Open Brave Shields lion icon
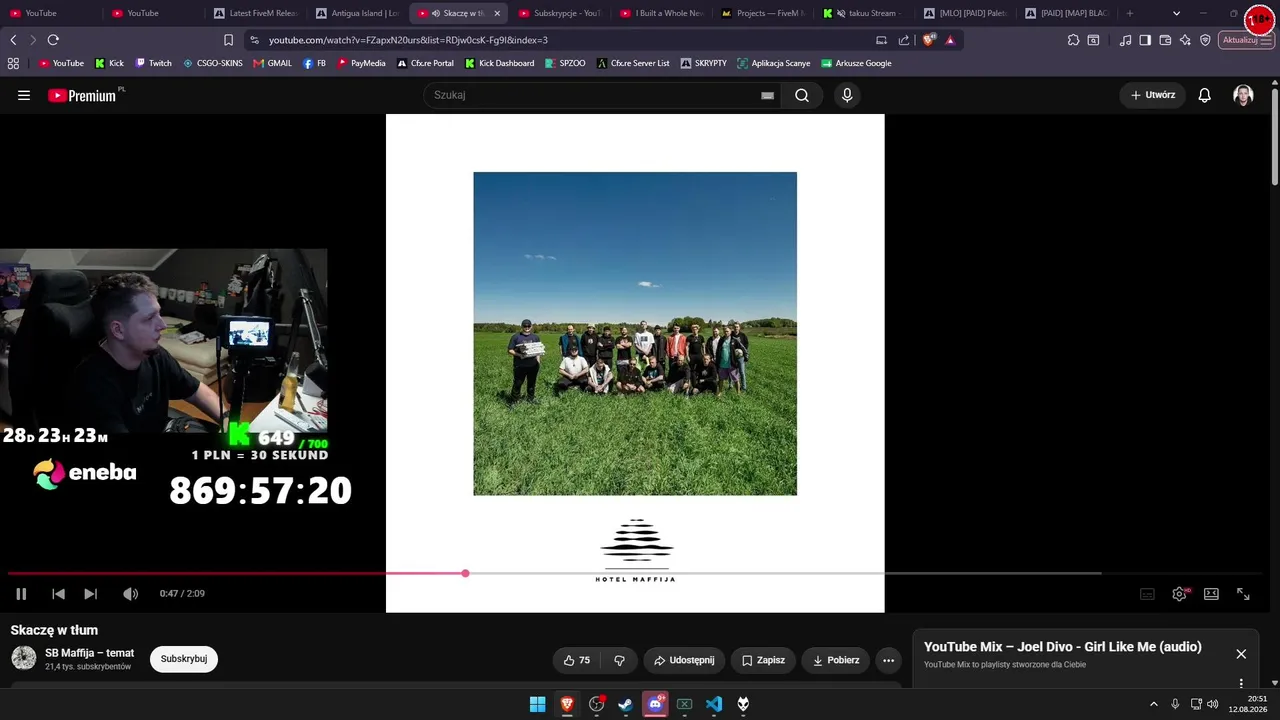The width and height of the screenshot is (1280, 720). click(x=929, y=40)
